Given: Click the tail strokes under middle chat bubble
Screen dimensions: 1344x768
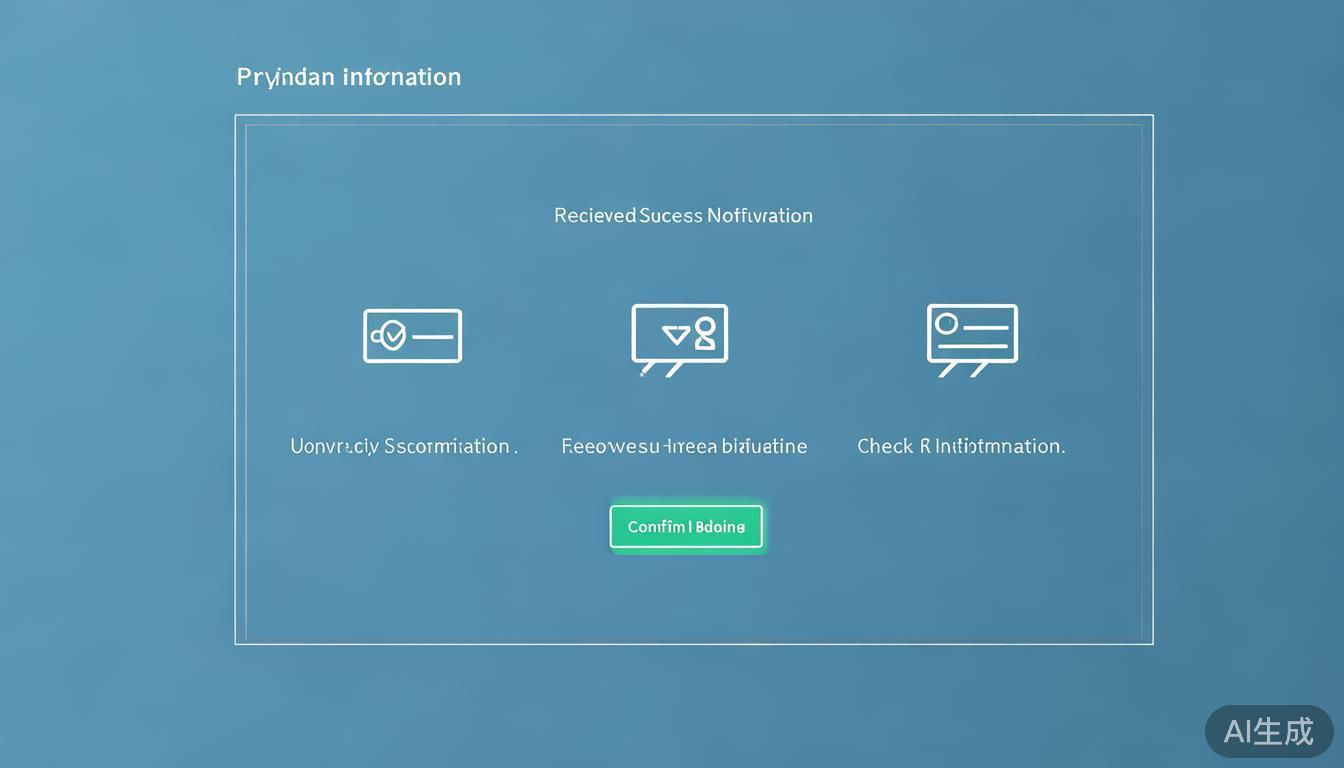Looking at the screenshot, I should coord(662,370).
